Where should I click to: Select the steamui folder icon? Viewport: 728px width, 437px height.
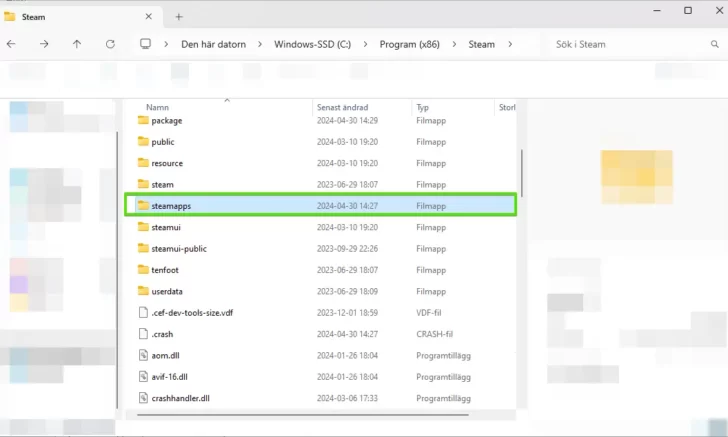(x=143, y=227)
